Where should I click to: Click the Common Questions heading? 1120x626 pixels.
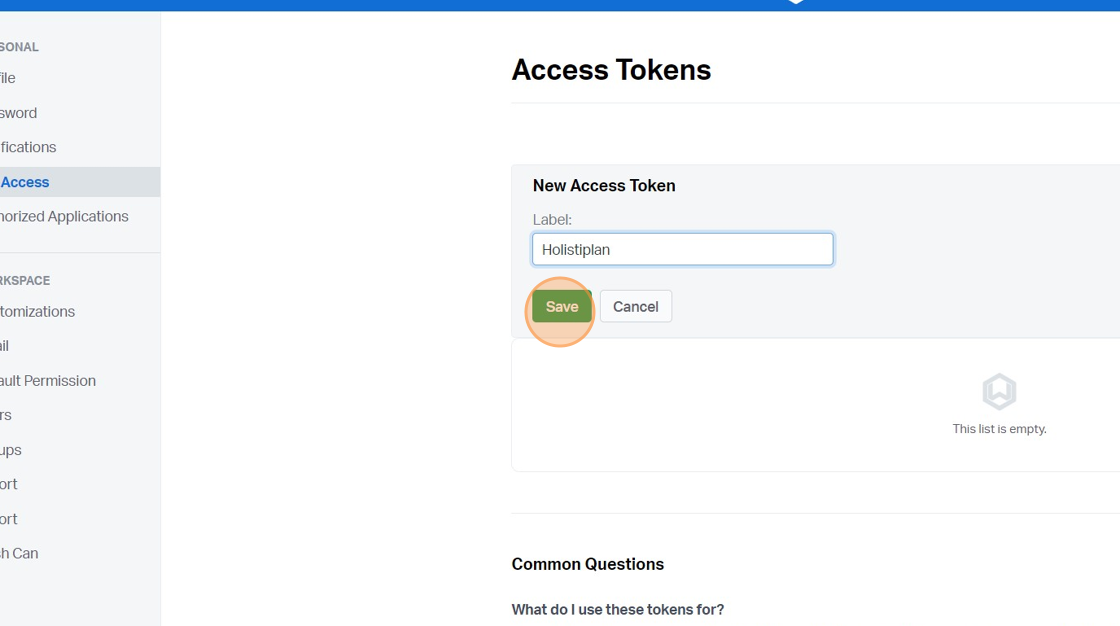click(587, 564)
